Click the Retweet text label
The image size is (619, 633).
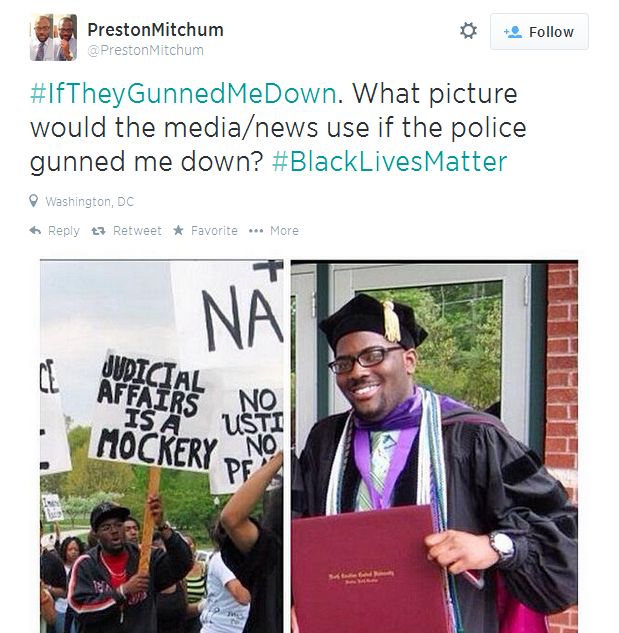137,231
